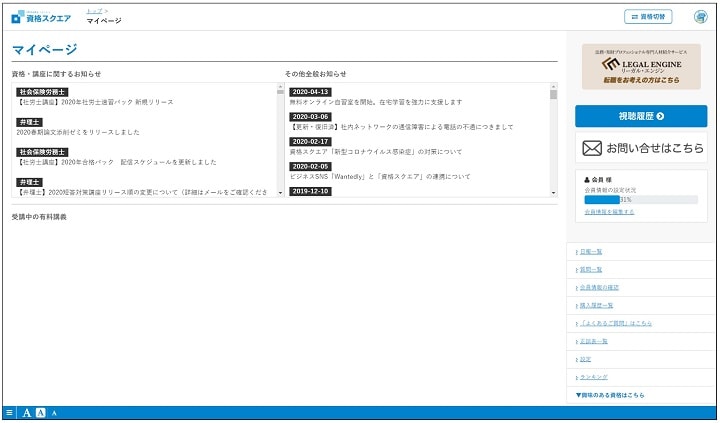Click the envelope icon in お問い合せはこちら
The height and width of the screenshot is (423, 720).
pos(591,148)
